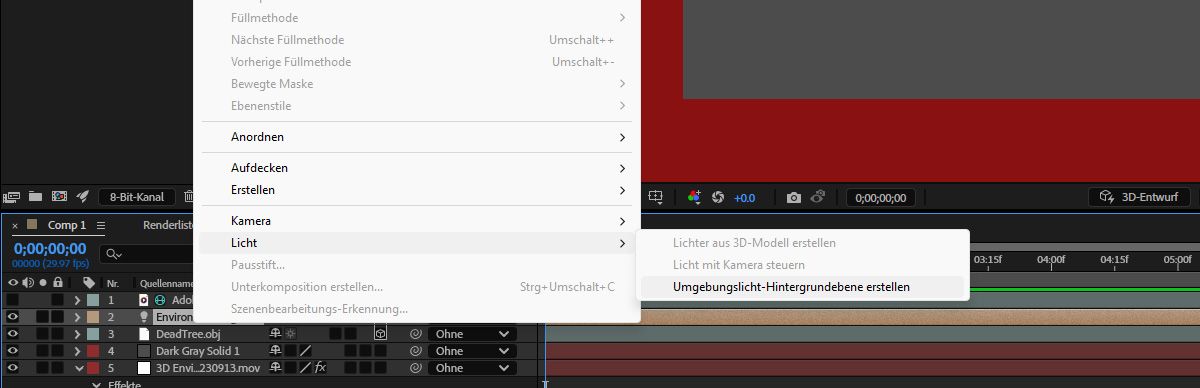Click the fx switch on 3D Envi mov layer

point(320,368)
